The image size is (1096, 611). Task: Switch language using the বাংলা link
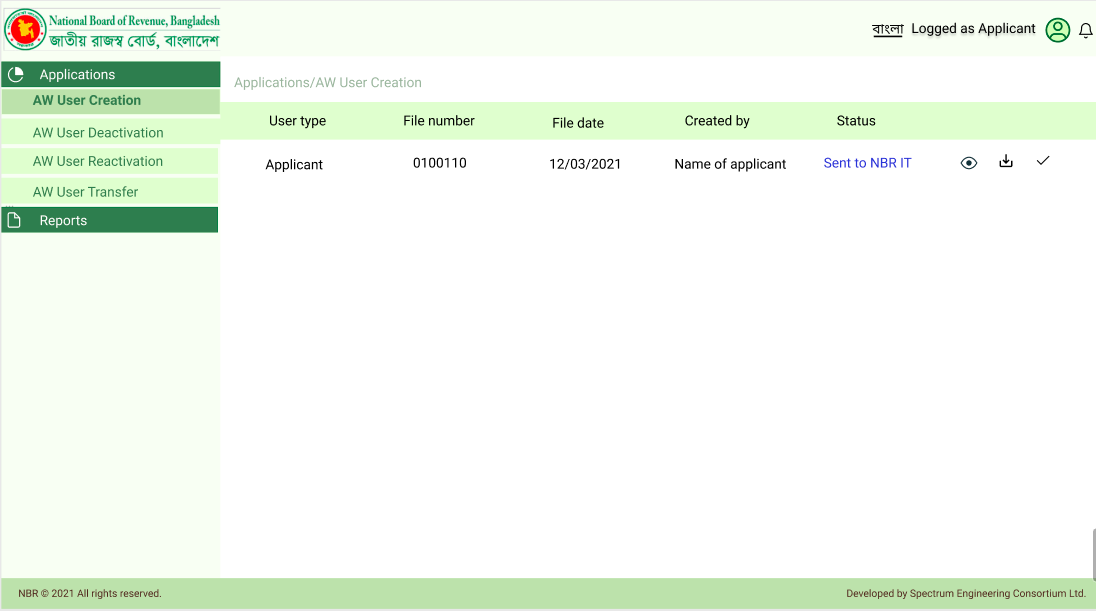(x=887, y=29)
